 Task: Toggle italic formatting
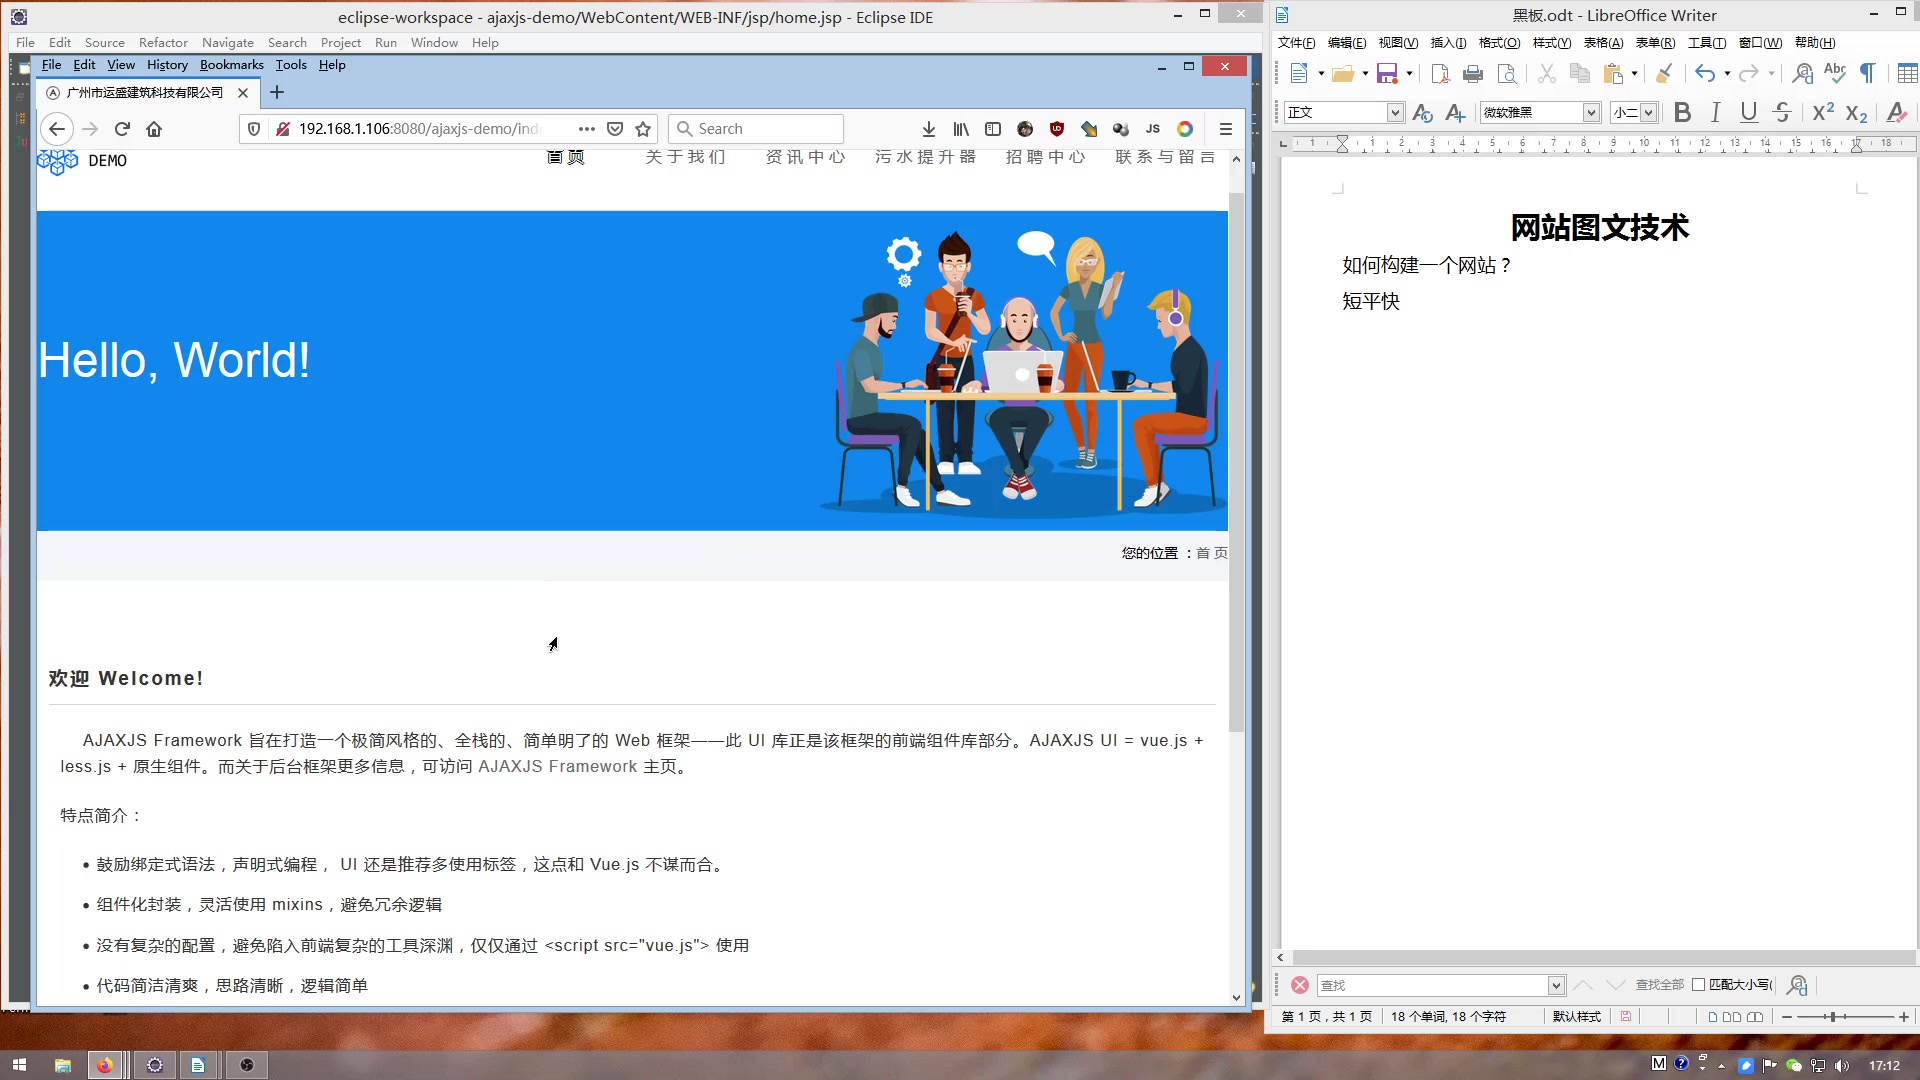(1715, 112)
